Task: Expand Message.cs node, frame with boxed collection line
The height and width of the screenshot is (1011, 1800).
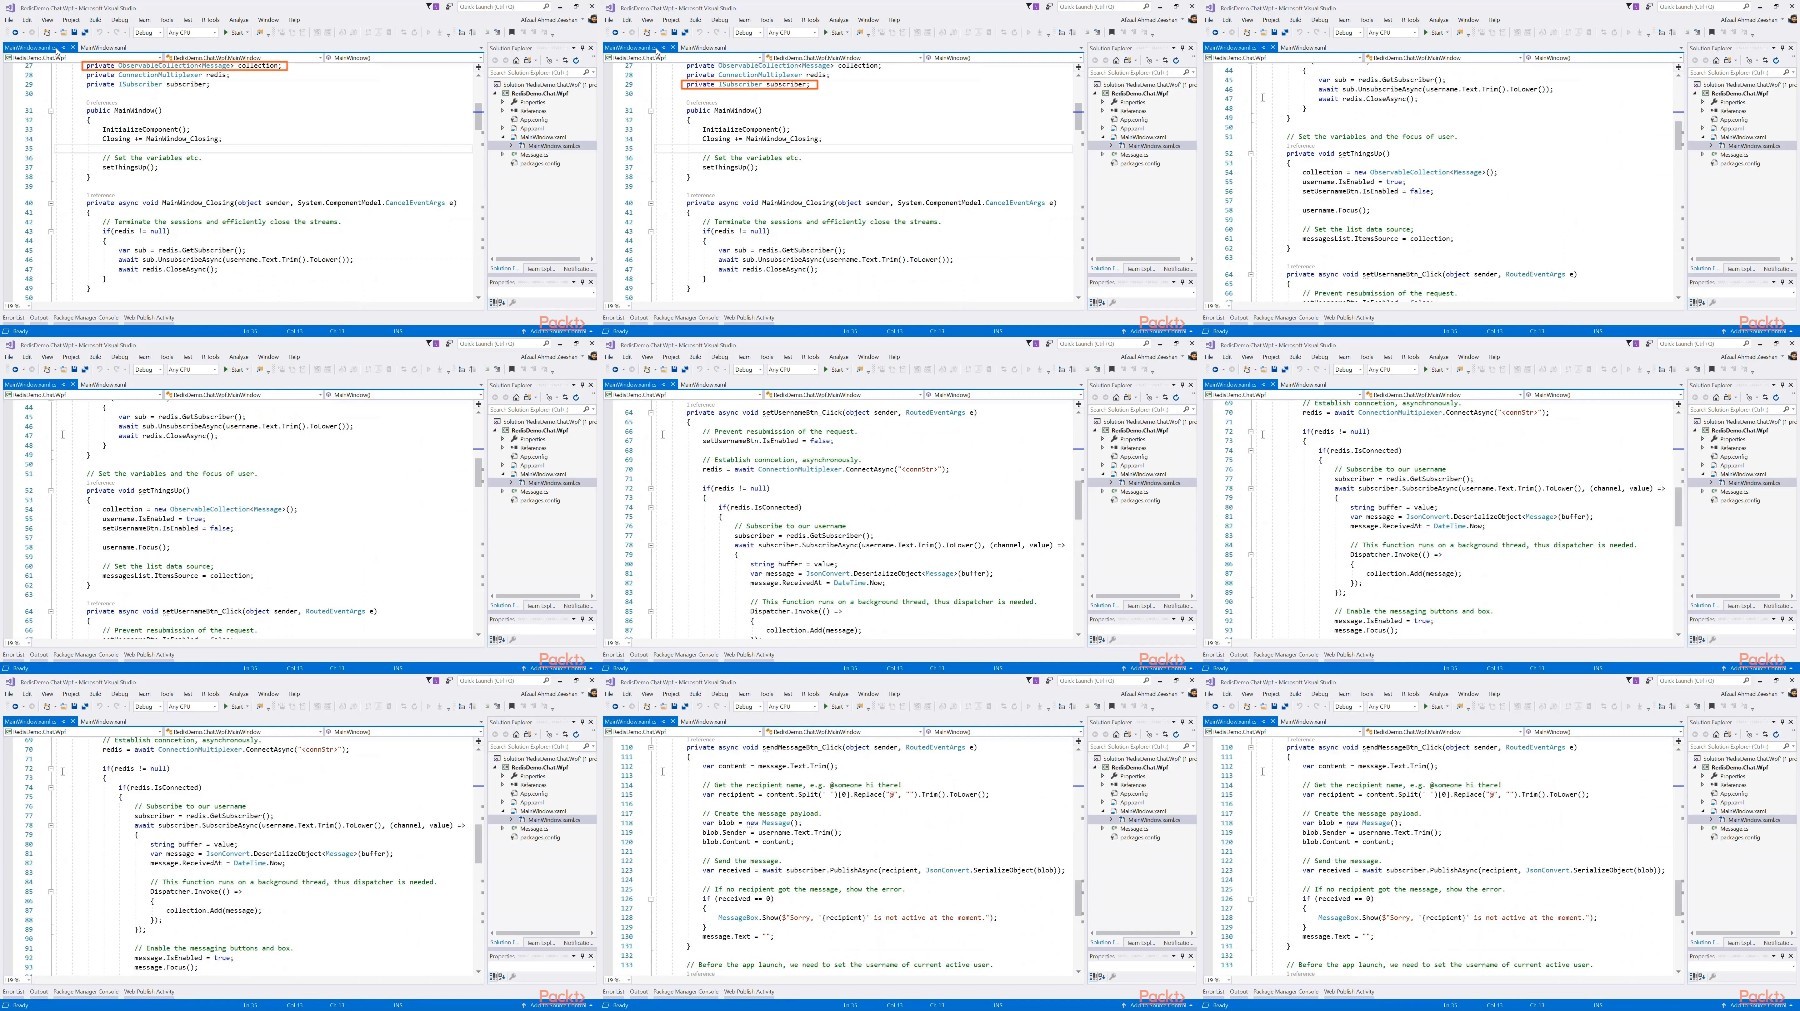Action: click(502, 154)
